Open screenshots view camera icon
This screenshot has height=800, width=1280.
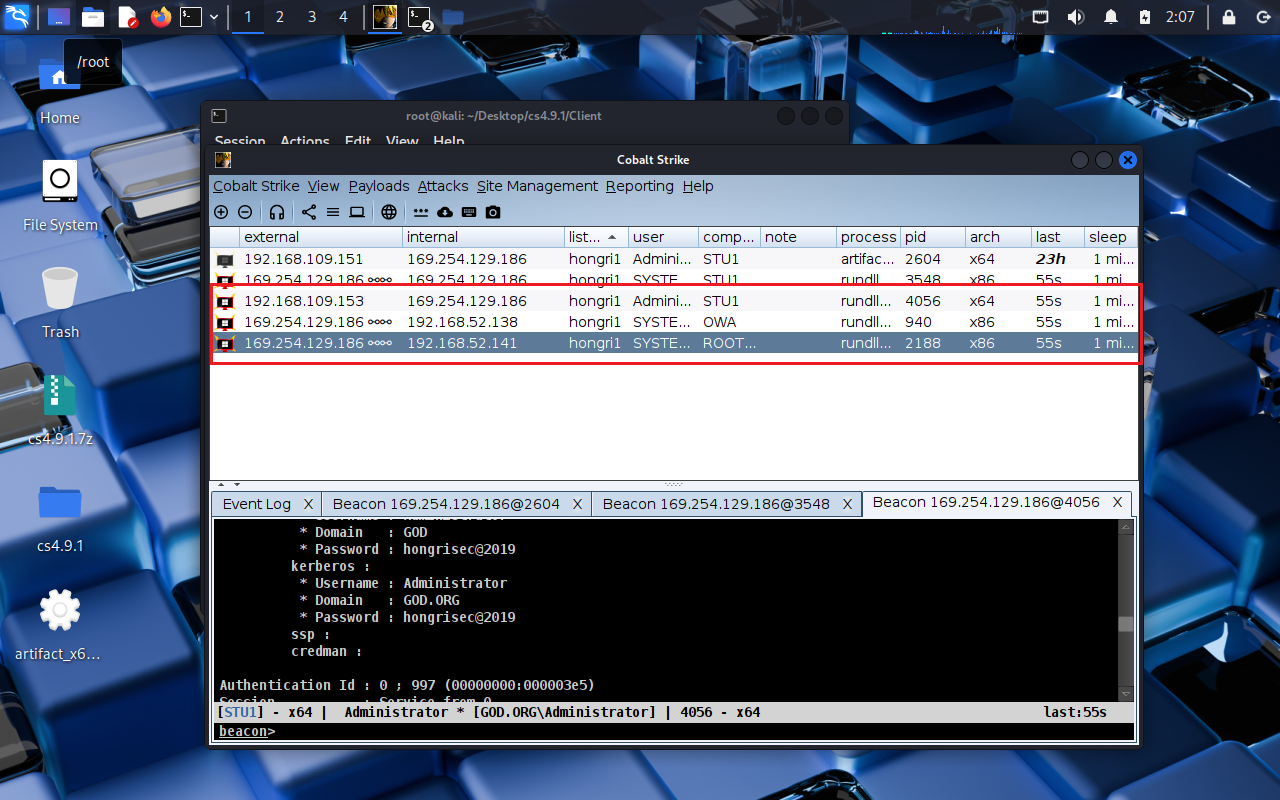coord(493,212)
